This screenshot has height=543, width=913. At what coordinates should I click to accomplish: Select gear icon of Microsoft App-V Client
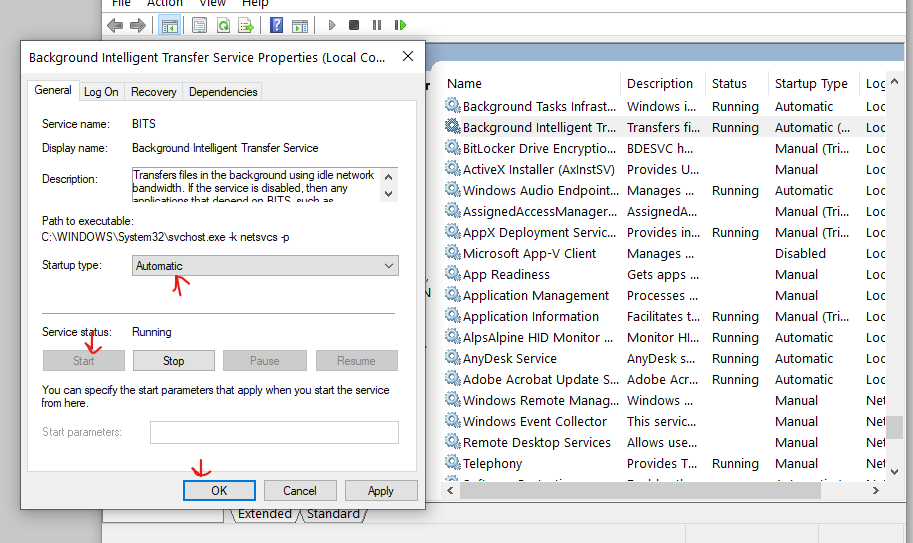452,253
